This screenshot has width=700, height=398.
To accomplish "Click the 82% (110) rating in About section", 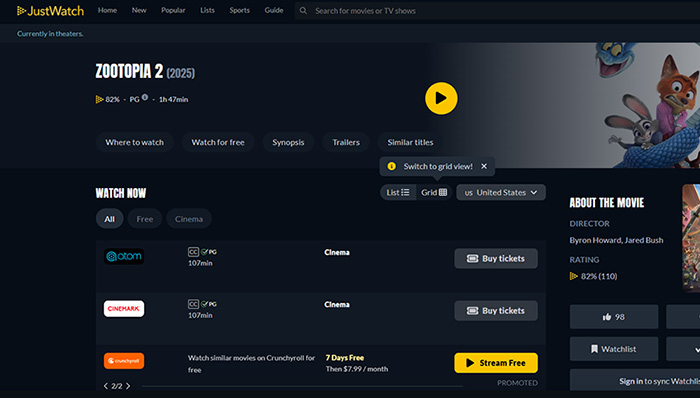I will pos(594,276).
